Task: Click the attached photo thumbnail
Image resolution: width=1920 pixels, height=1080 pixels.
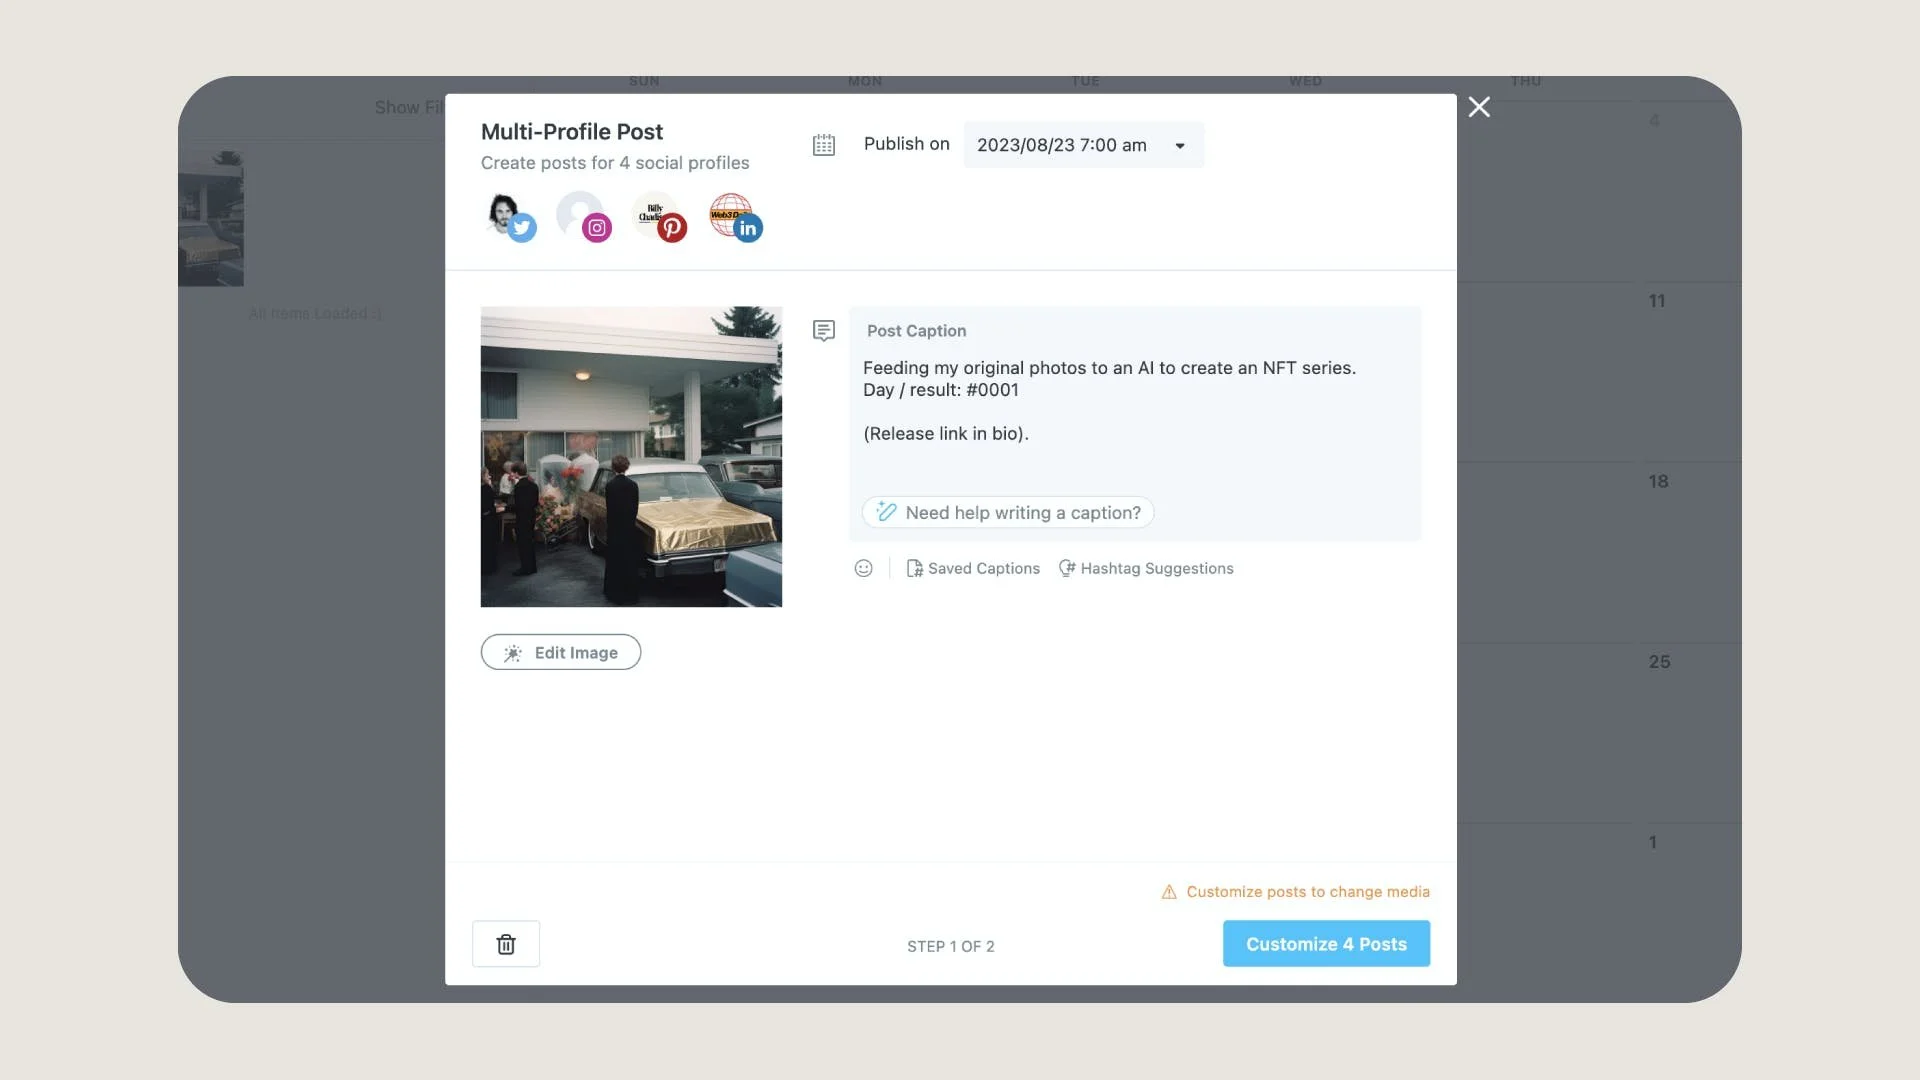Action: click(631, 457)
